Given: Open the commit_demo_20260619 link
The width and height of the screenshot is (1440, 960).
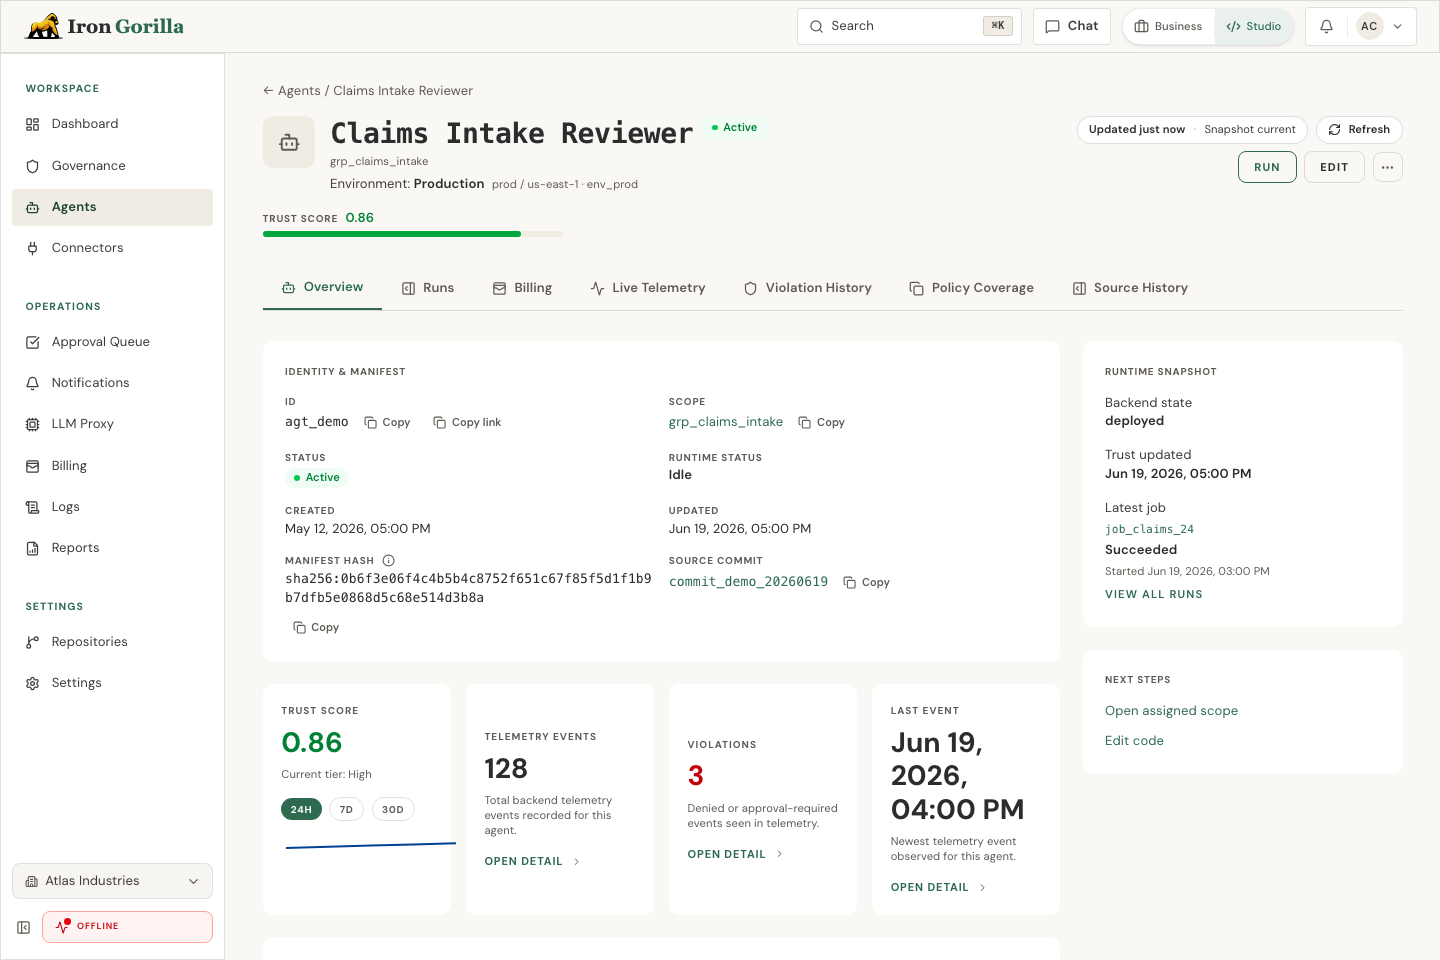Looking at the screenshot, I should pos(748,582).
